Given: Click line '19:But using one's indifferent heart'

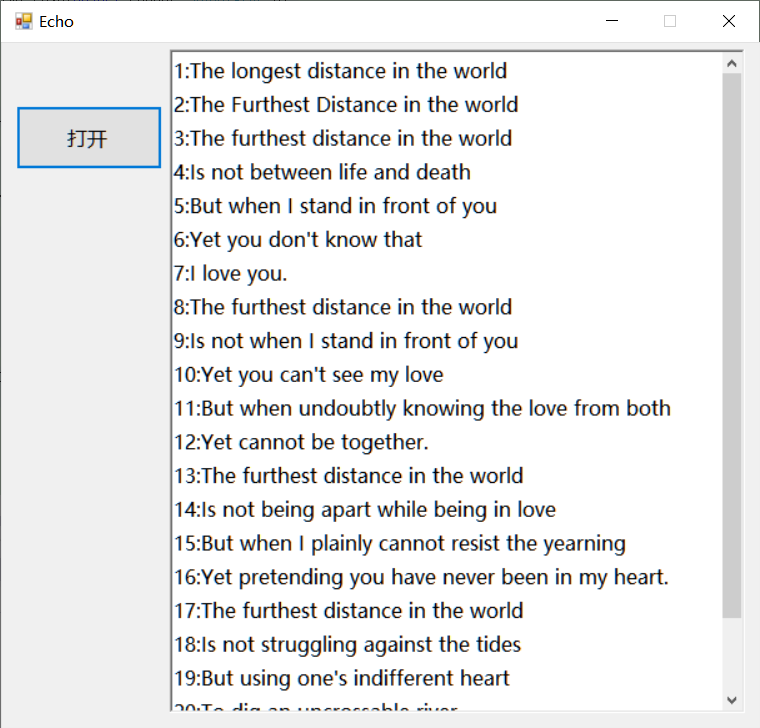Looking at the screenshot, I should coord(342,678).
